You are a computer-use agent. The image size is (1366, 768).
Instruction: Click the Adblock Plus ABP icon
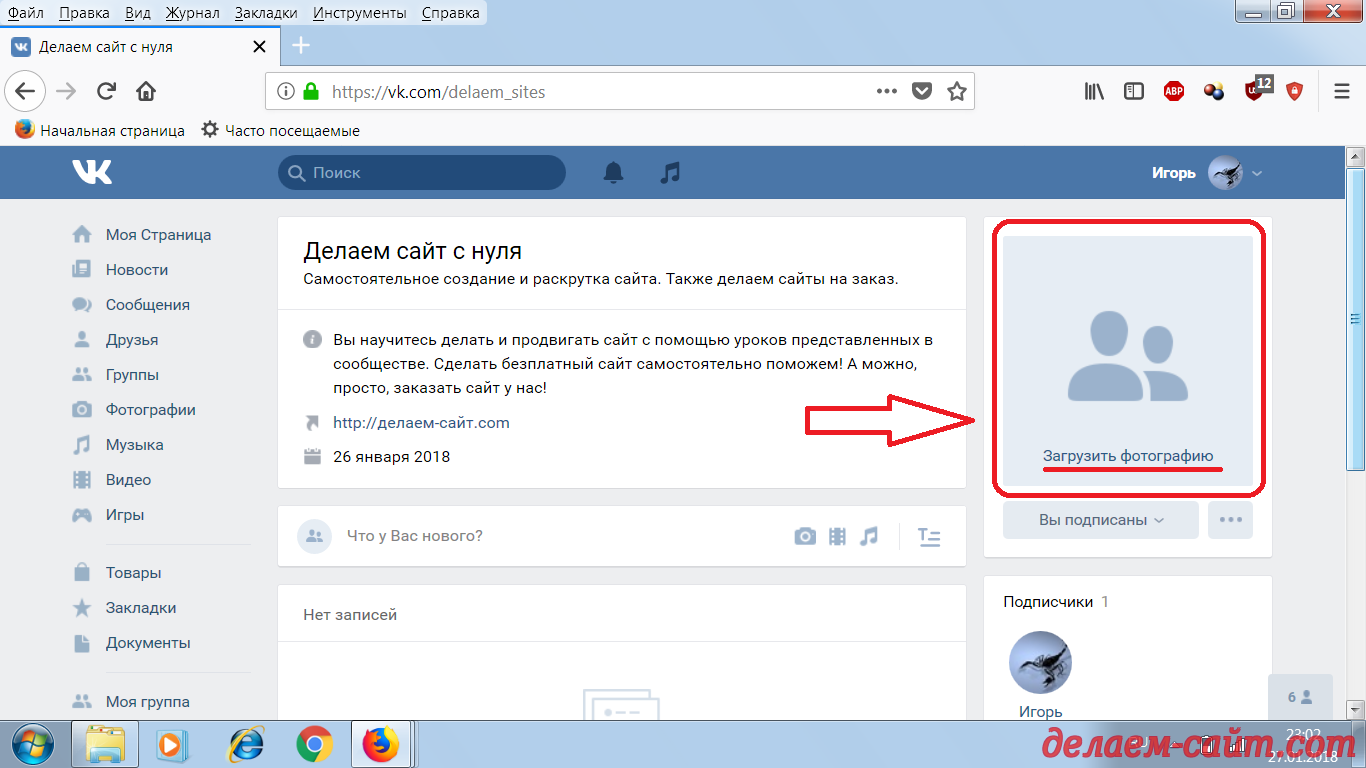(x=1174, y=92)
